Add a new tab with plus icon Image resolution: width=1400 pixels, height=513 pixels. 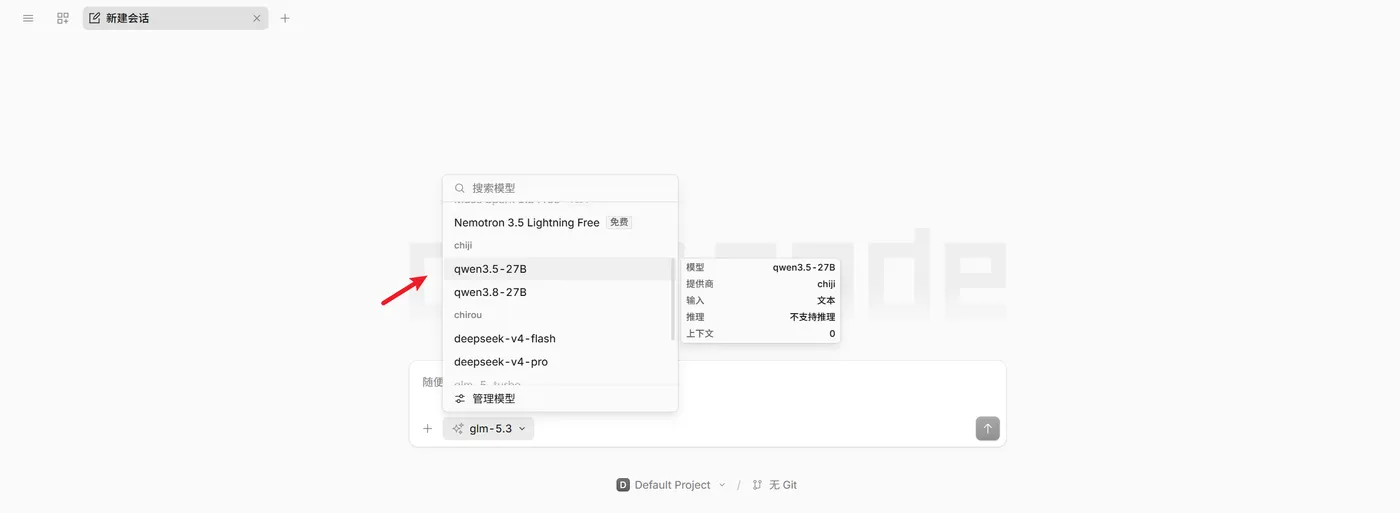coord(285,18)
